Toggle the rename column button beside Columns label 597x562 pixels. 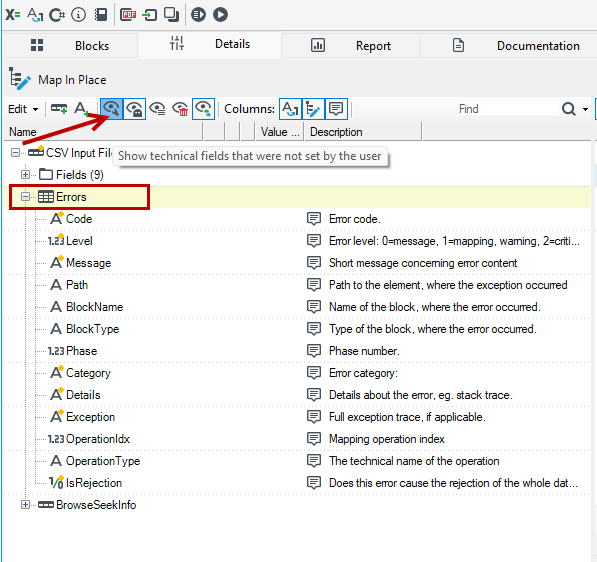(291, 109)
